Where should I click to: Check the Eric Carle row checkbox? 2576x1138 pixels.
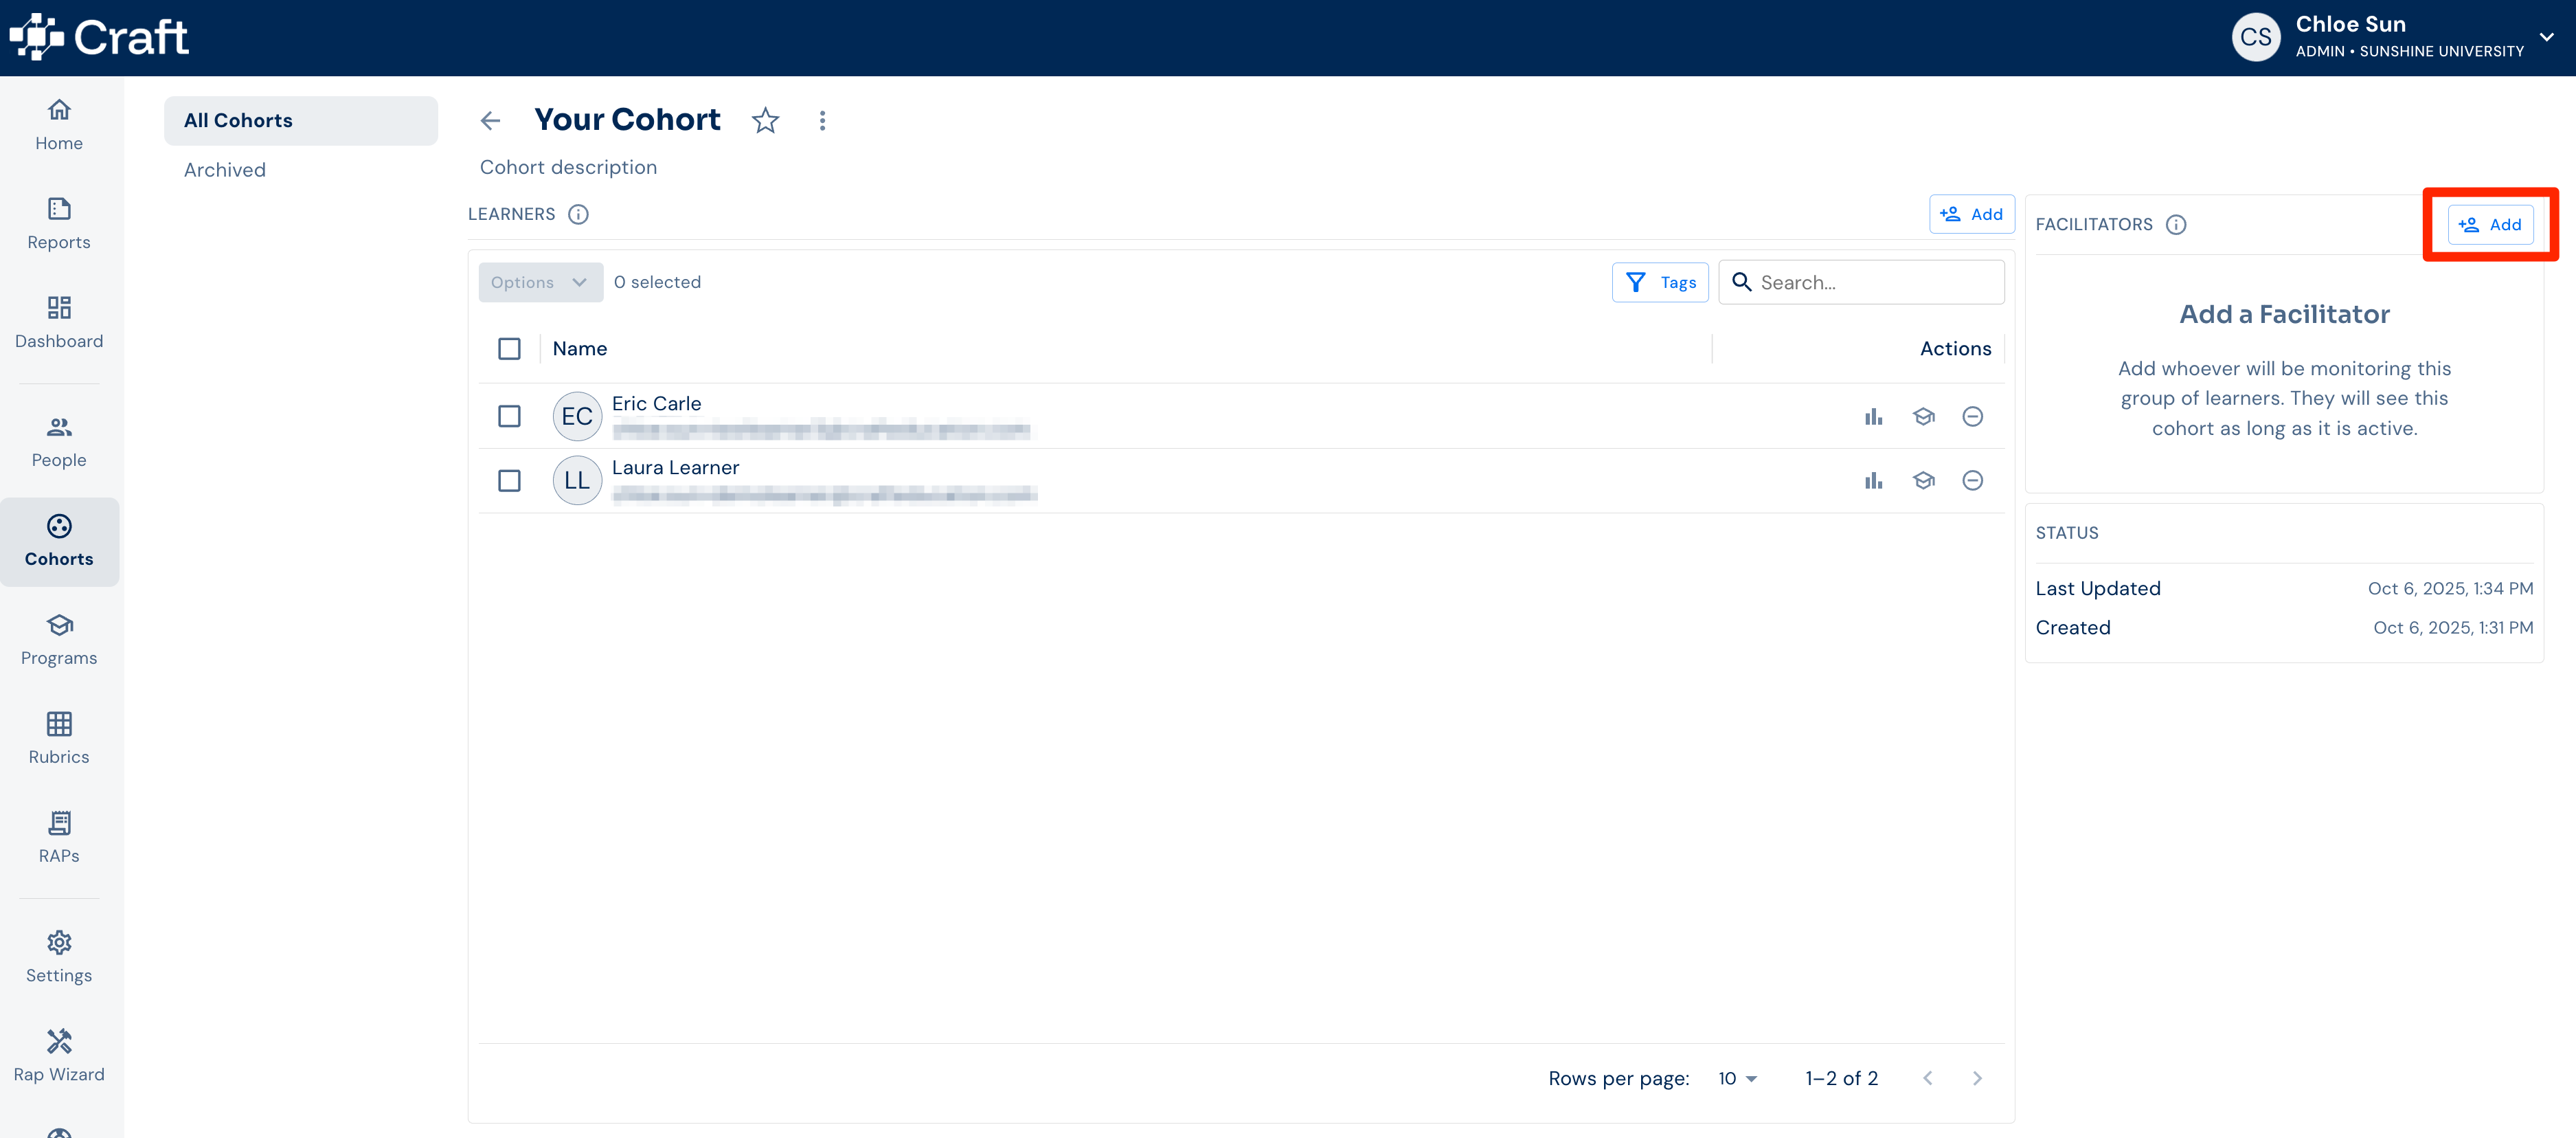click(509, 416)
